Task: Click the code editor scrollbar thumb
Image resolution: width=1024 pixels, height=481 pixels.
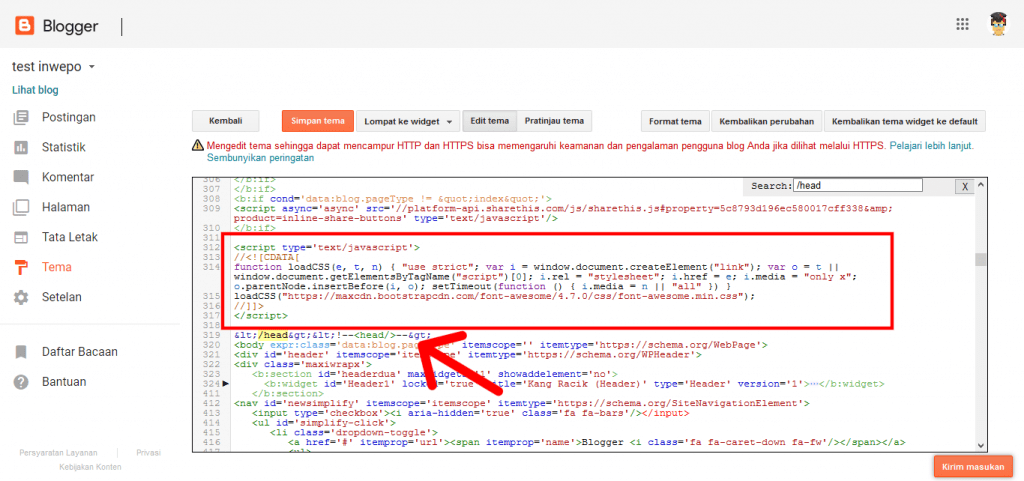Action: (x=980, y=260)
